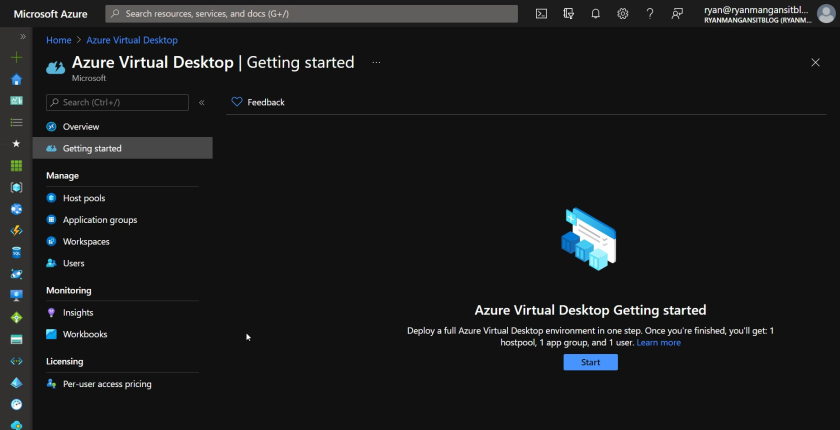The height and width of the screenshot is (430, 840).
Task: Open Virtual networks arrows icon
Action: [17, 361]
